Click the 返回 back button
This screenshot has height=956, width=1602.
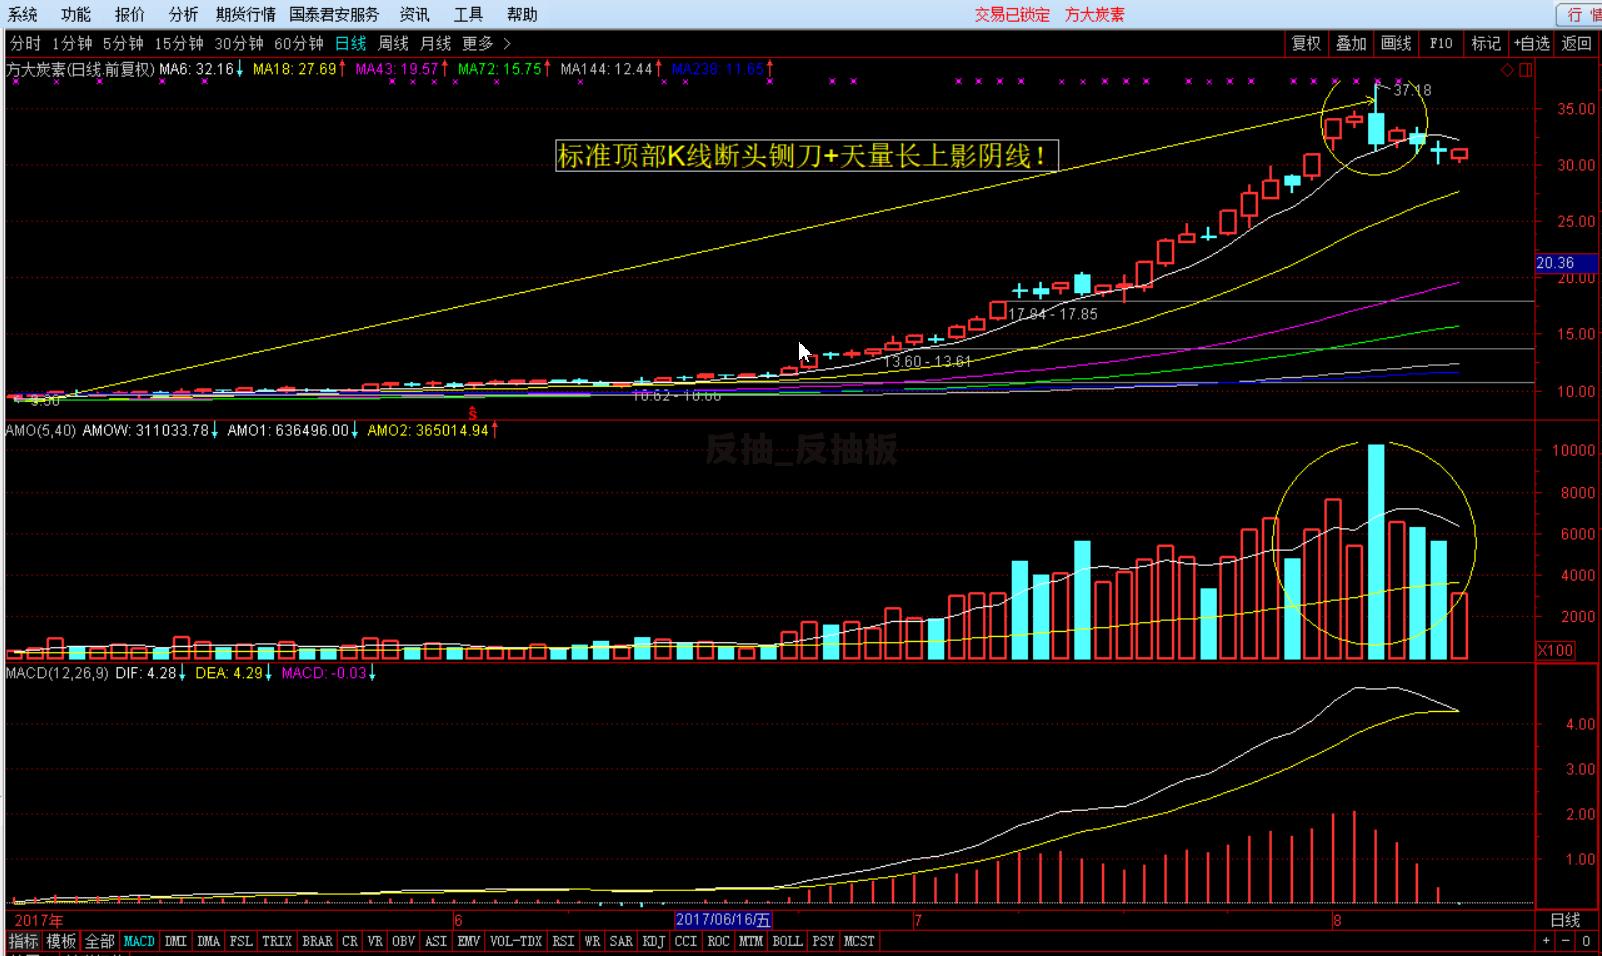click(x=1577, y=43)
